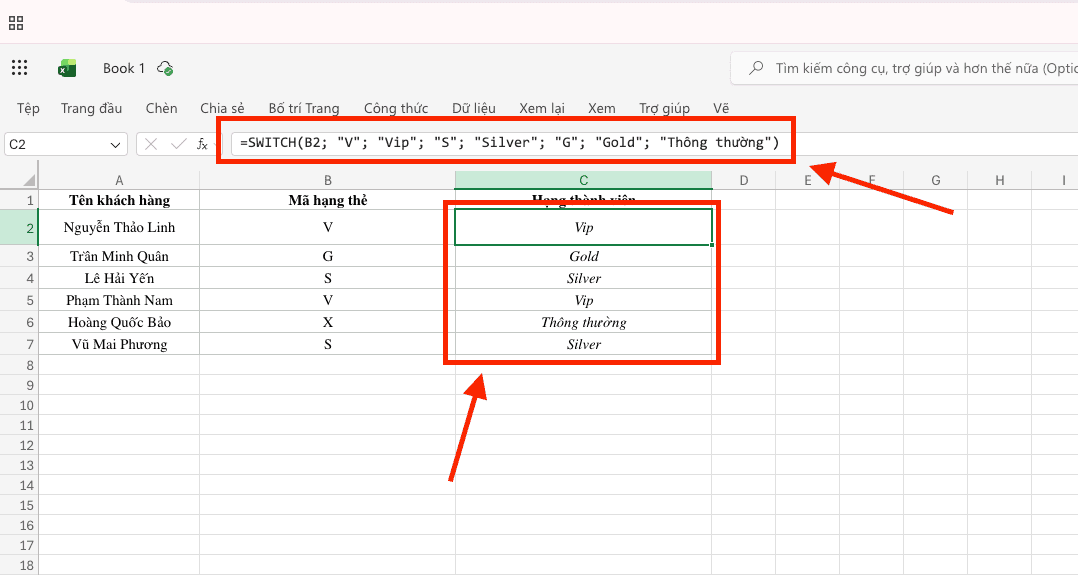Image resolution: width=1078 pixels, height=575 pixels.
Task: Select column H header
Action: 1000,180
